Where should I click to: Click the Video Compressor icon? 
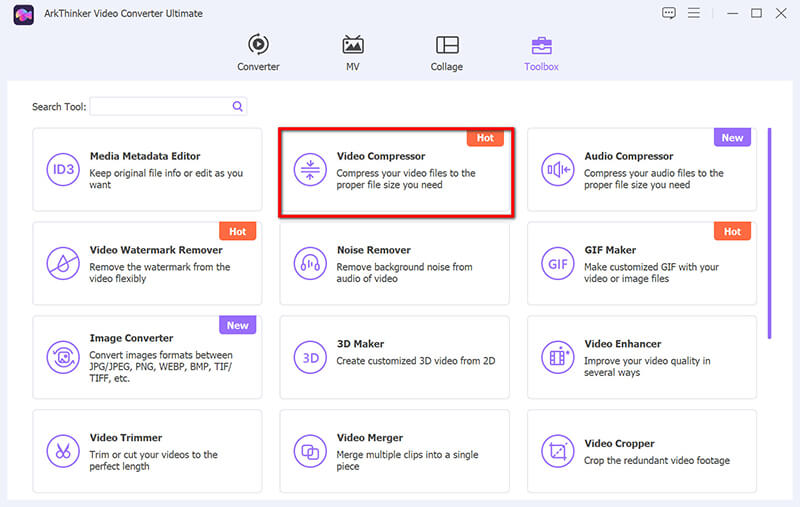310,169
